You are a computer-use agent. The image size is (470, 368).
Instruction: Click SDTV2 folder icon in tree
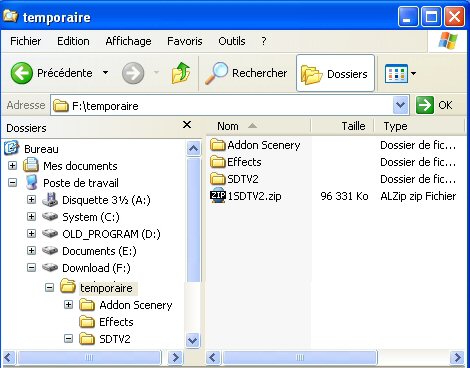click(x=87, y=339)
